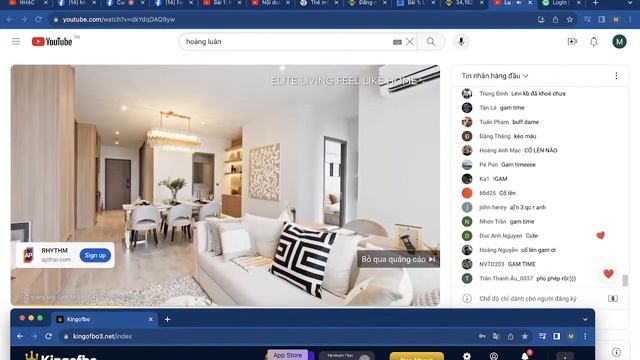Screen dimensions: 640x360
Task: Mute the playing YouTube tab speaker icon
Action: 519,3
